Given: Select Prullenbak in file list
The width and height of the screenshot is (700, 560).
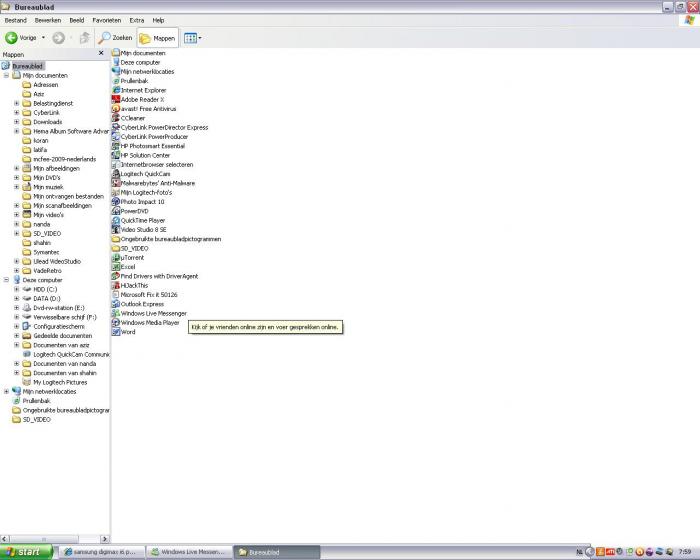Looking at the screenshot, I should [130, 81].
